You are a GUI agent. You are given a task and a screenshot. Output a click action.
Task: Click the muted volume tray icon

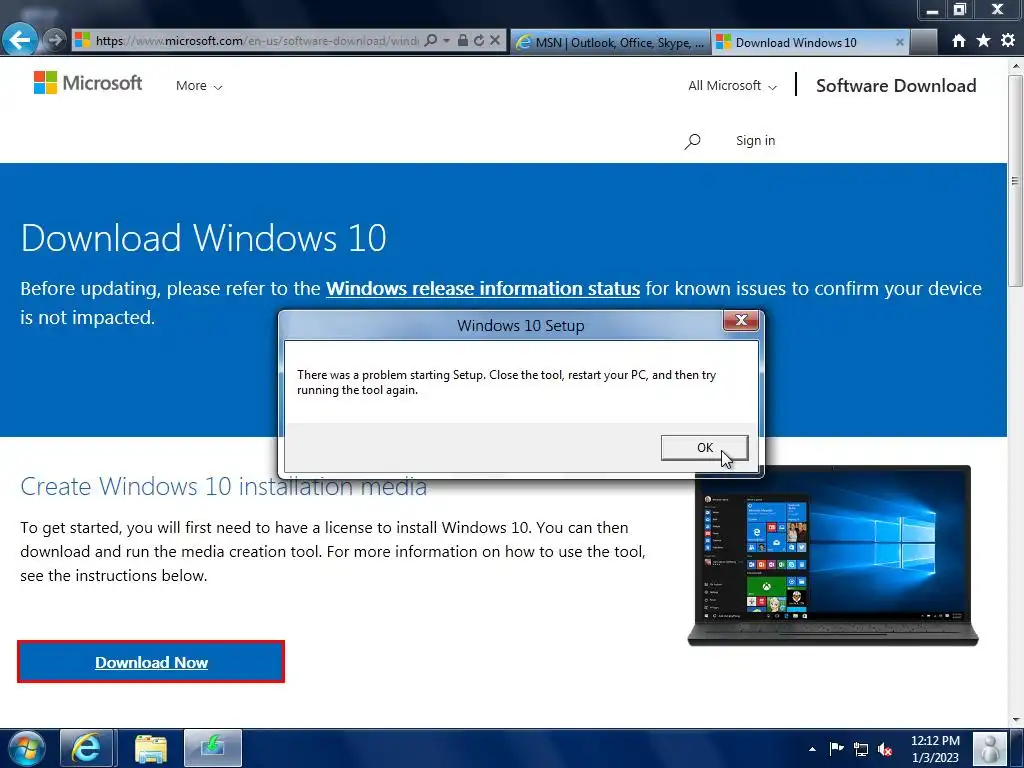pos(886,749)
